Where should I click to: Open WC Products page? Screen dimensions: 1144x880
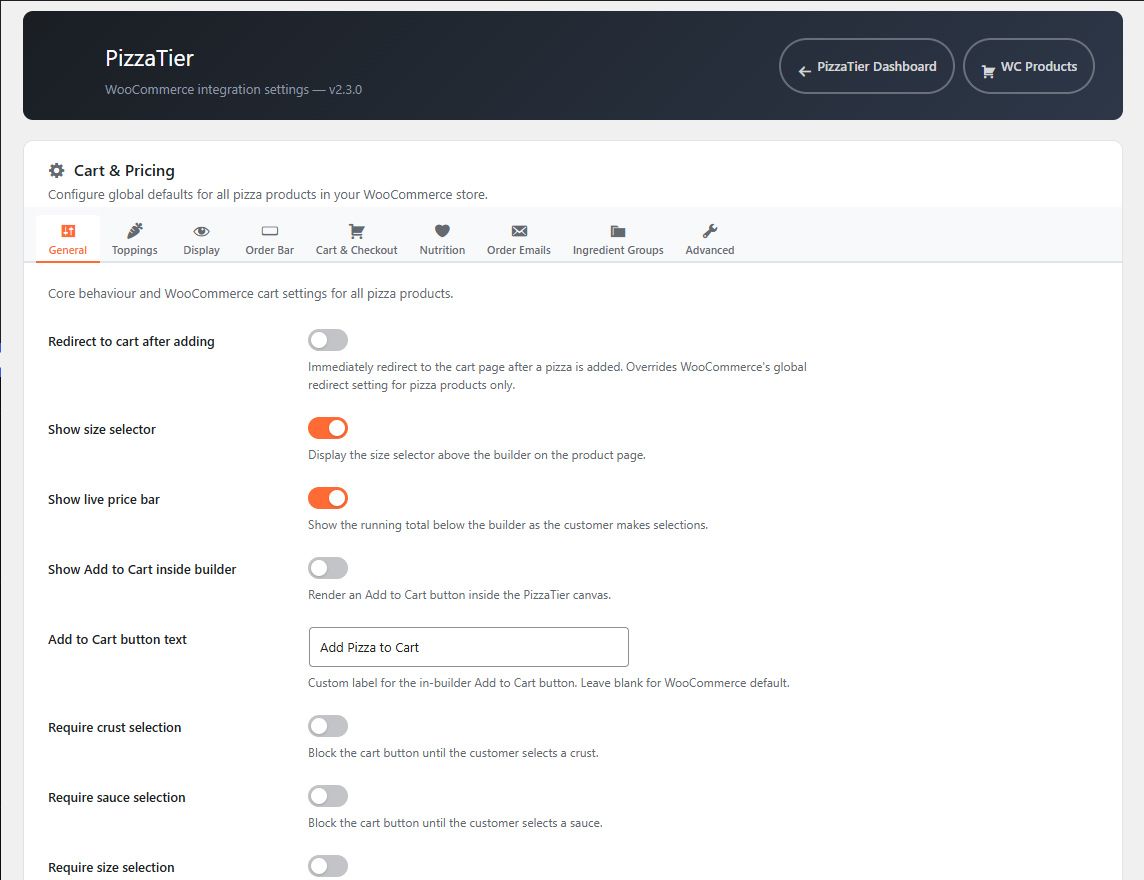(1029, 66)
